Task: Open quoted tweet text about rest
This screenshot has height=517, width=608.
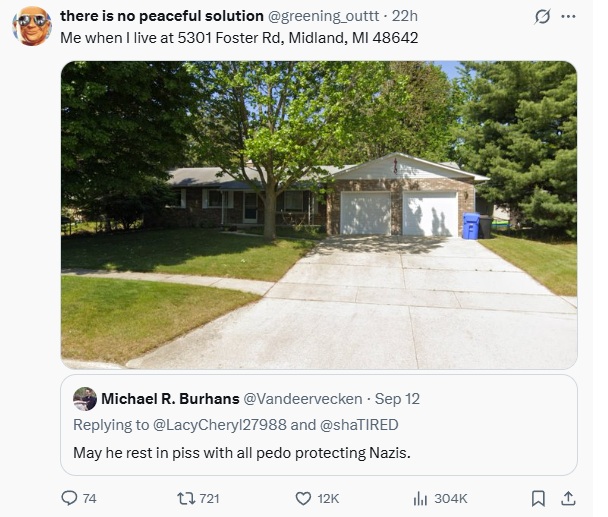Action: pos(242,453)
